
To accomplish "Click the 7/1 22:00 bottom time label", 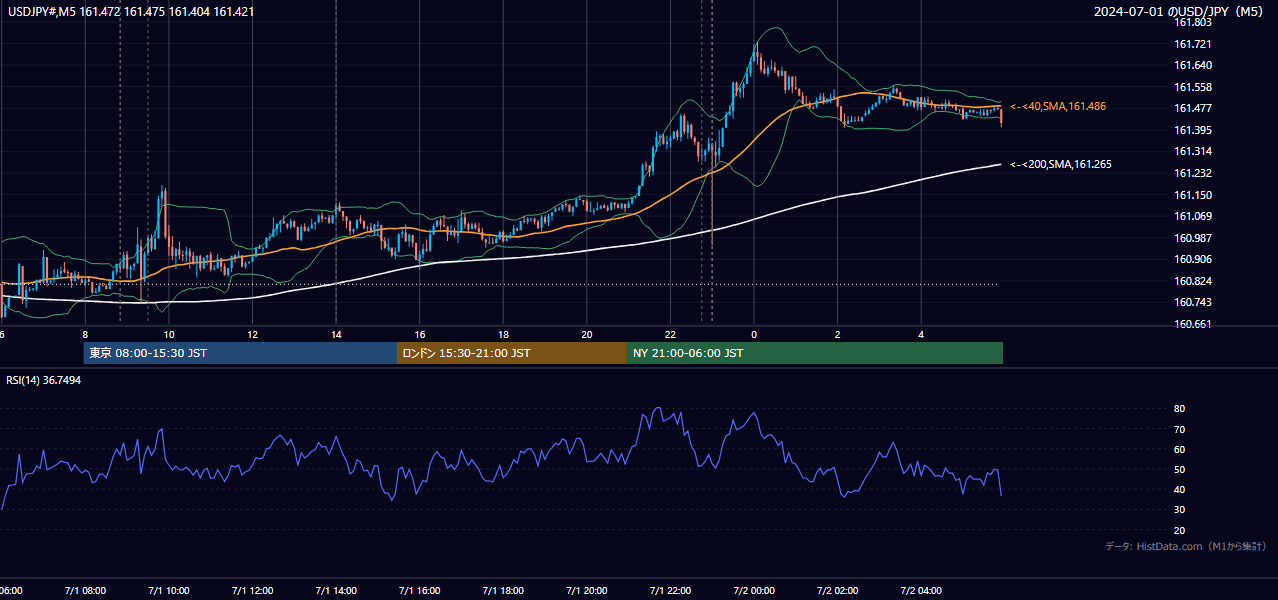I will 670,591.
